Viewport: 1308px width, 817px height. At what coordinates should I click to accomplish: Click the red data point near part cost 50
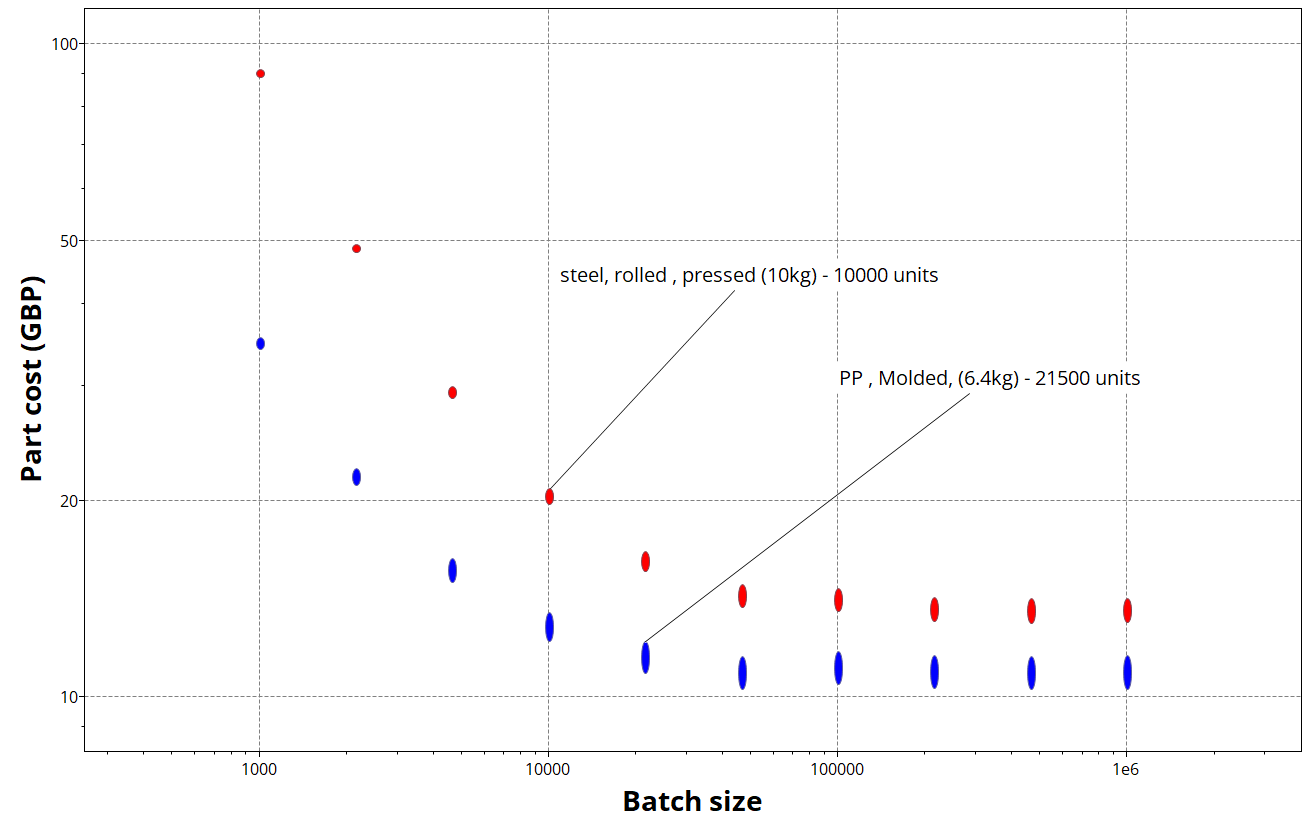[x=356, y=249]
